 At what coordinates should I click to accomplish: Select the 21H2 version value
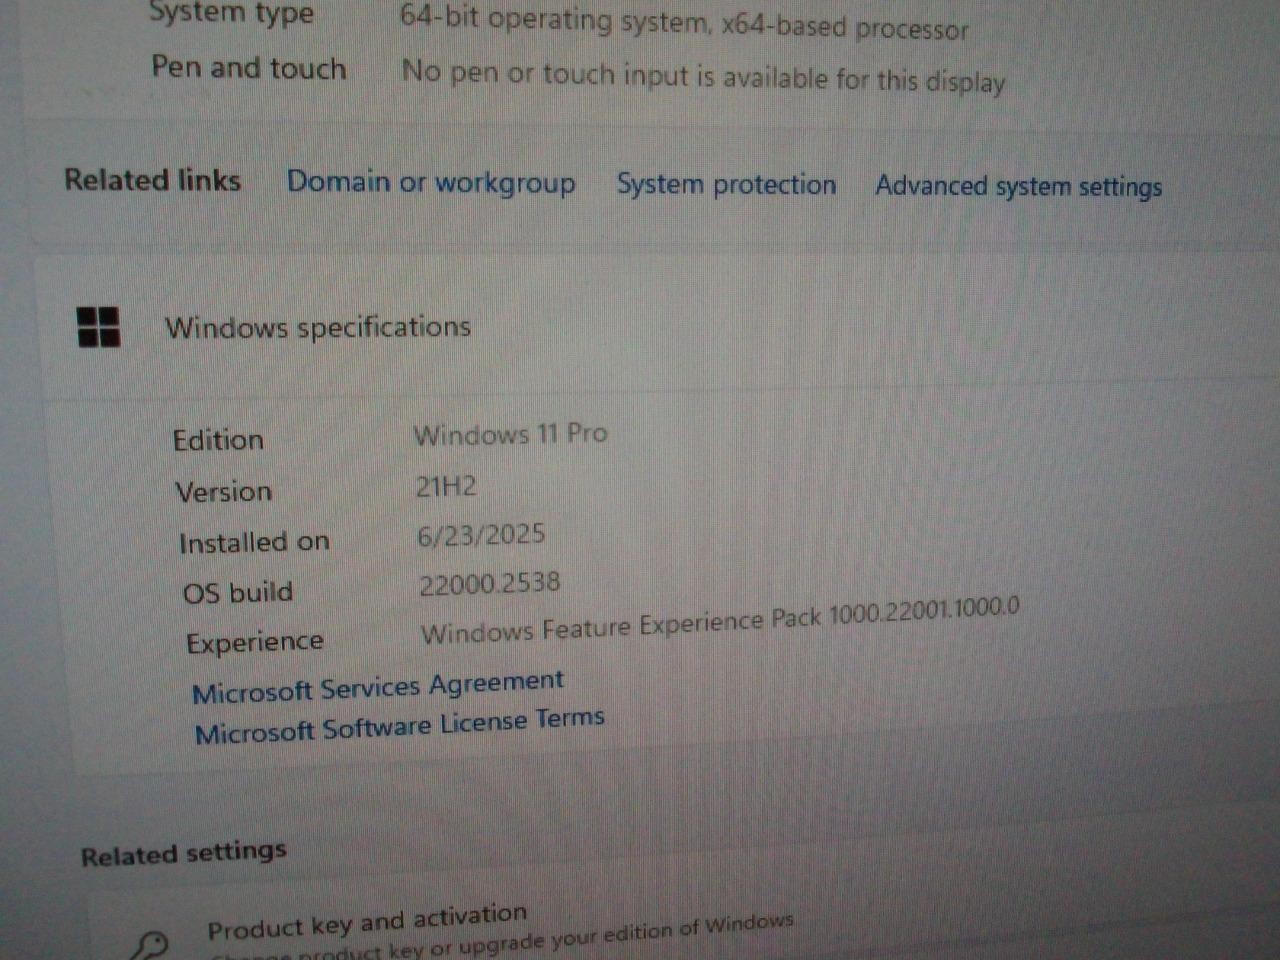click(446, 487)
